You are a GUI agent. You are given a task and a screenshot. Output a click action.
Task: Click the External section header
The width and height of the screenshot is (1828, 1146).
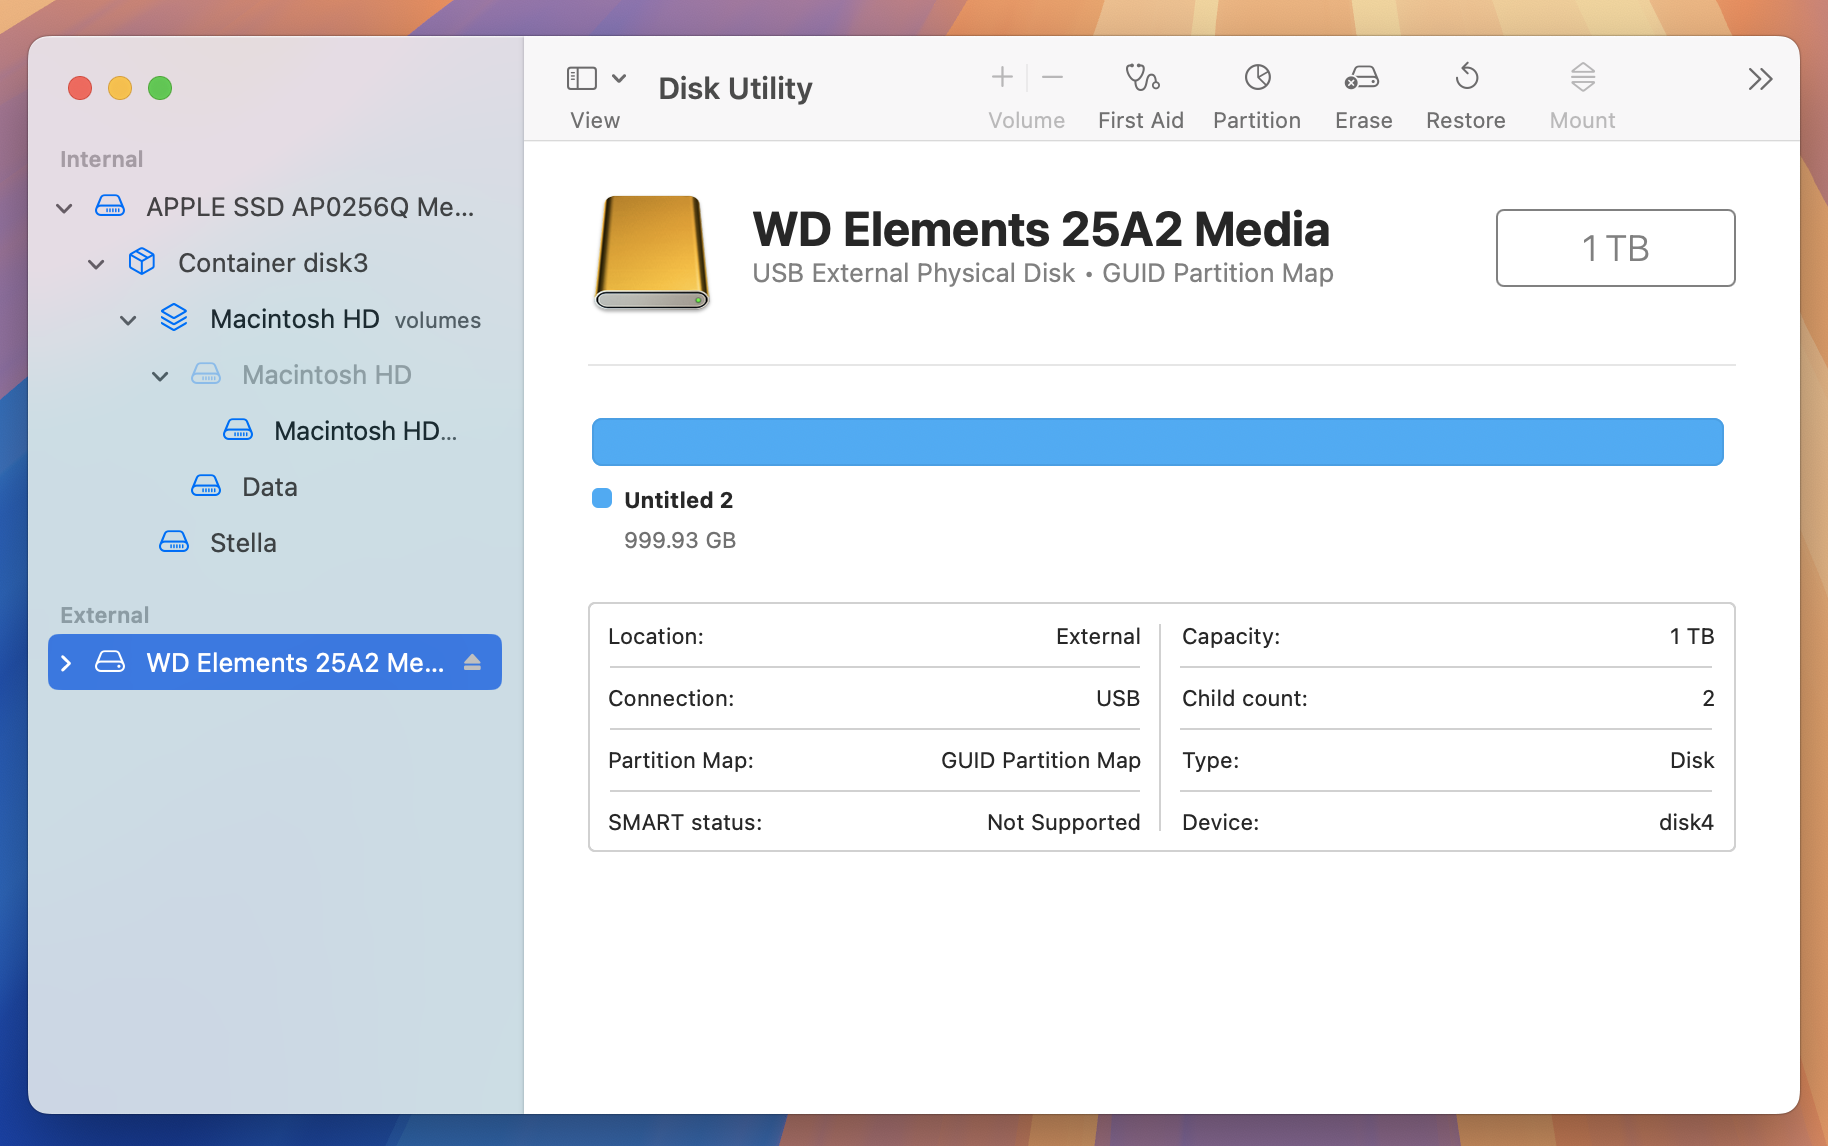coord(104,615)
